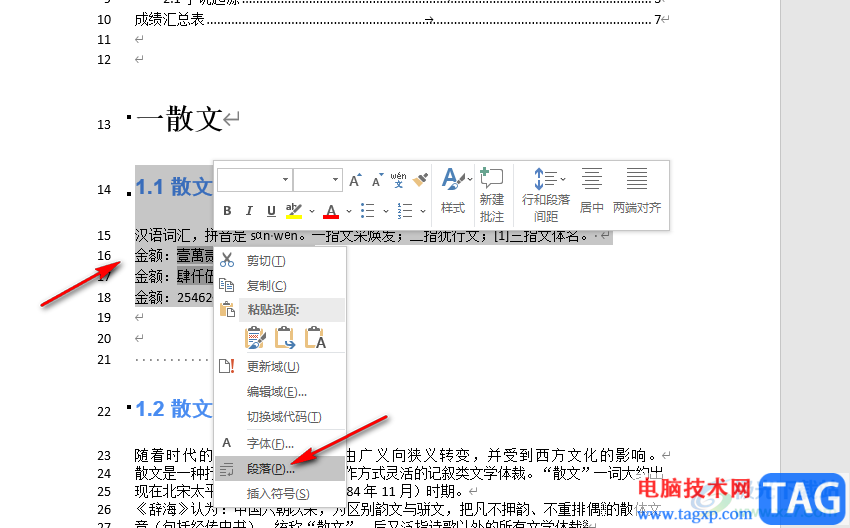Paste as text only icon
Image resolution: width=850 pixels, height=528 pixels.
tap(315, 337)
